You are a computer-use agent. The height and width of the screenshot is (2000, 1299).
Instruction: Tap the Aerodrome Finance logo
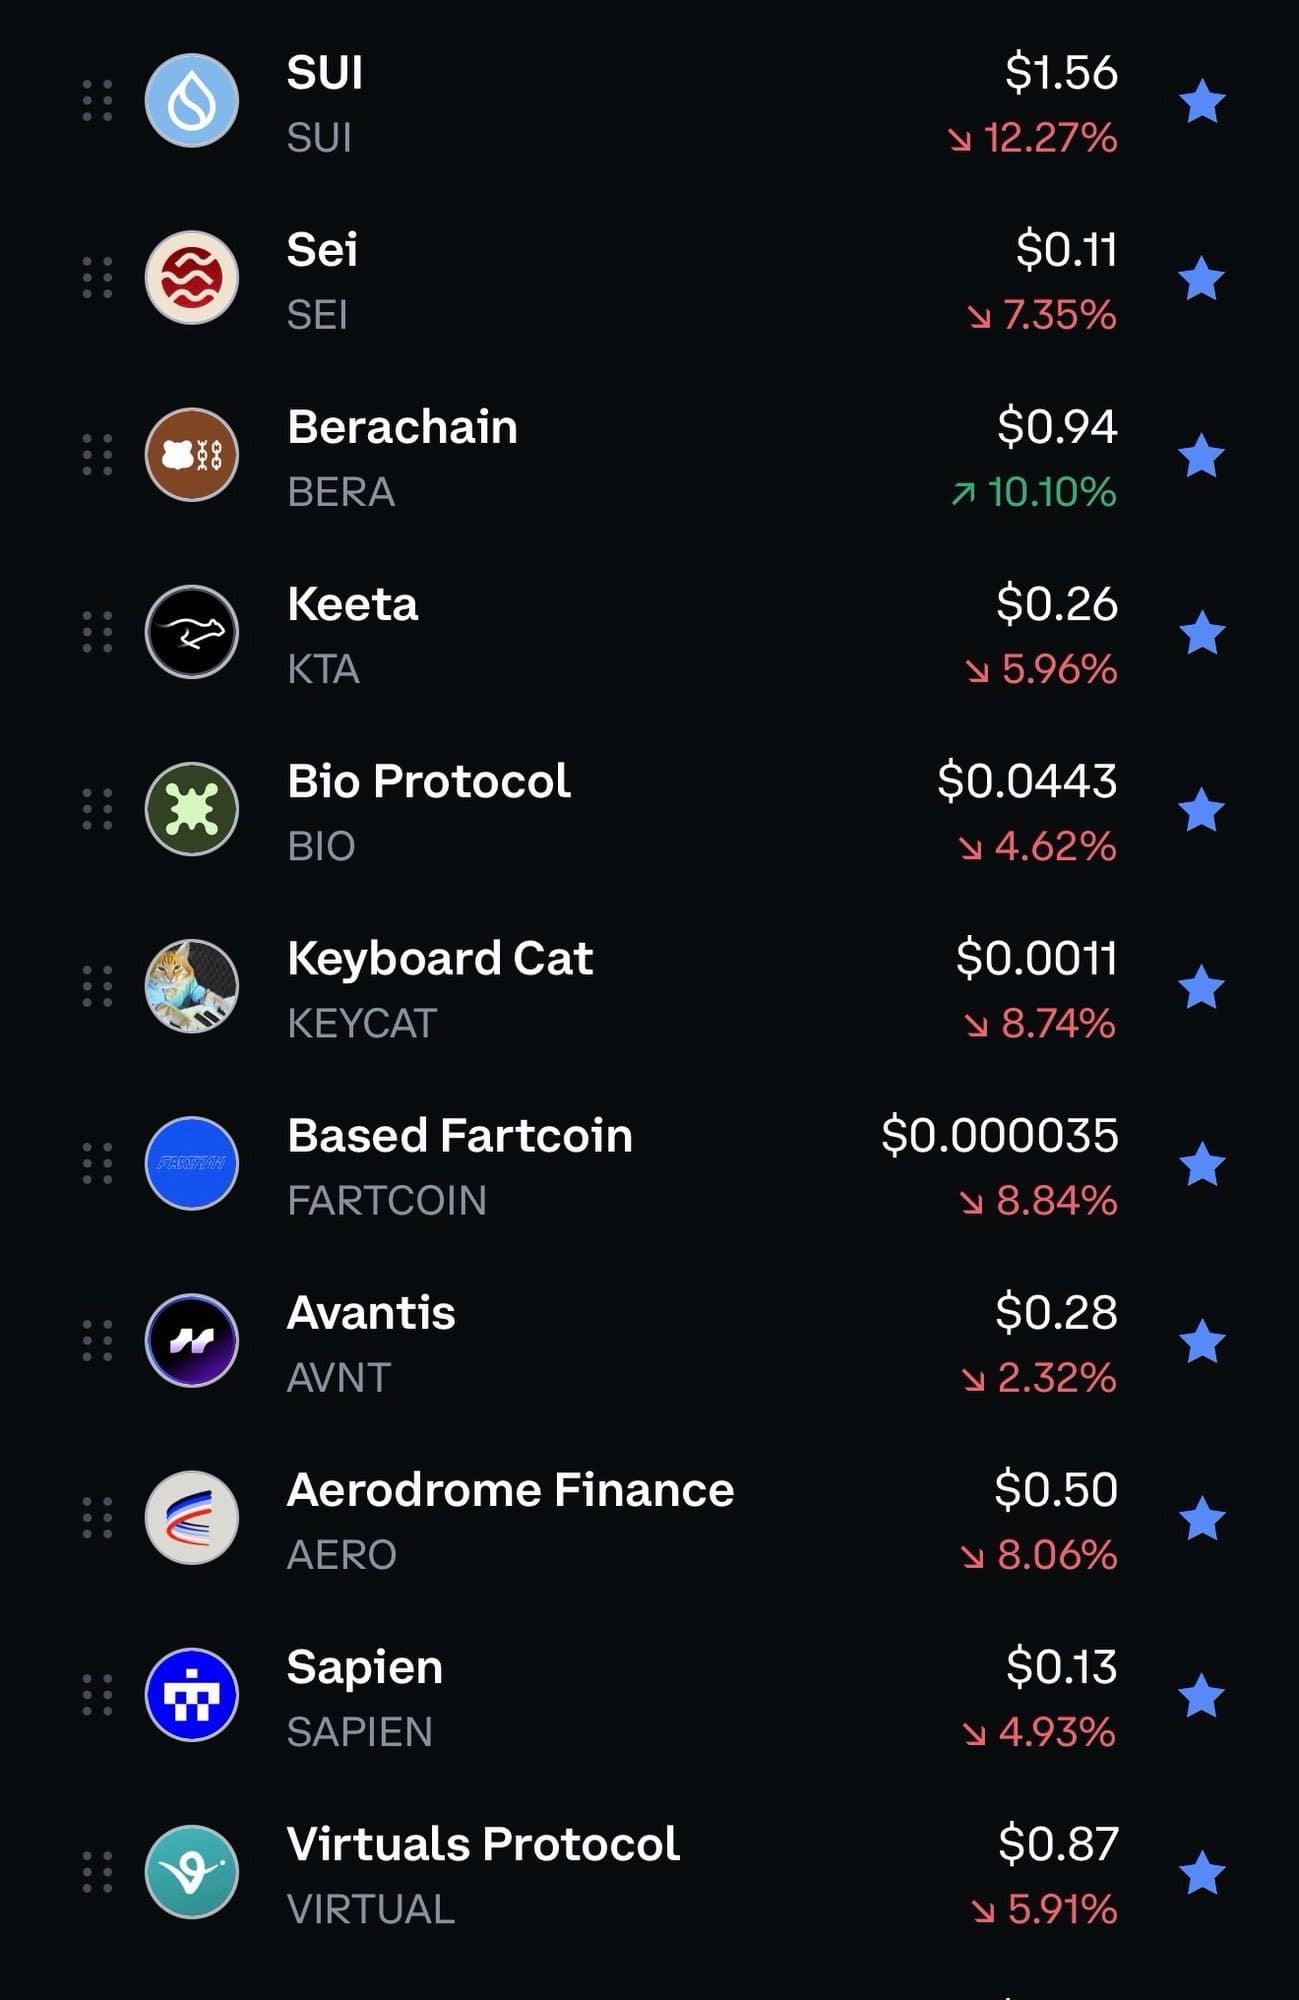(192, 1517)
